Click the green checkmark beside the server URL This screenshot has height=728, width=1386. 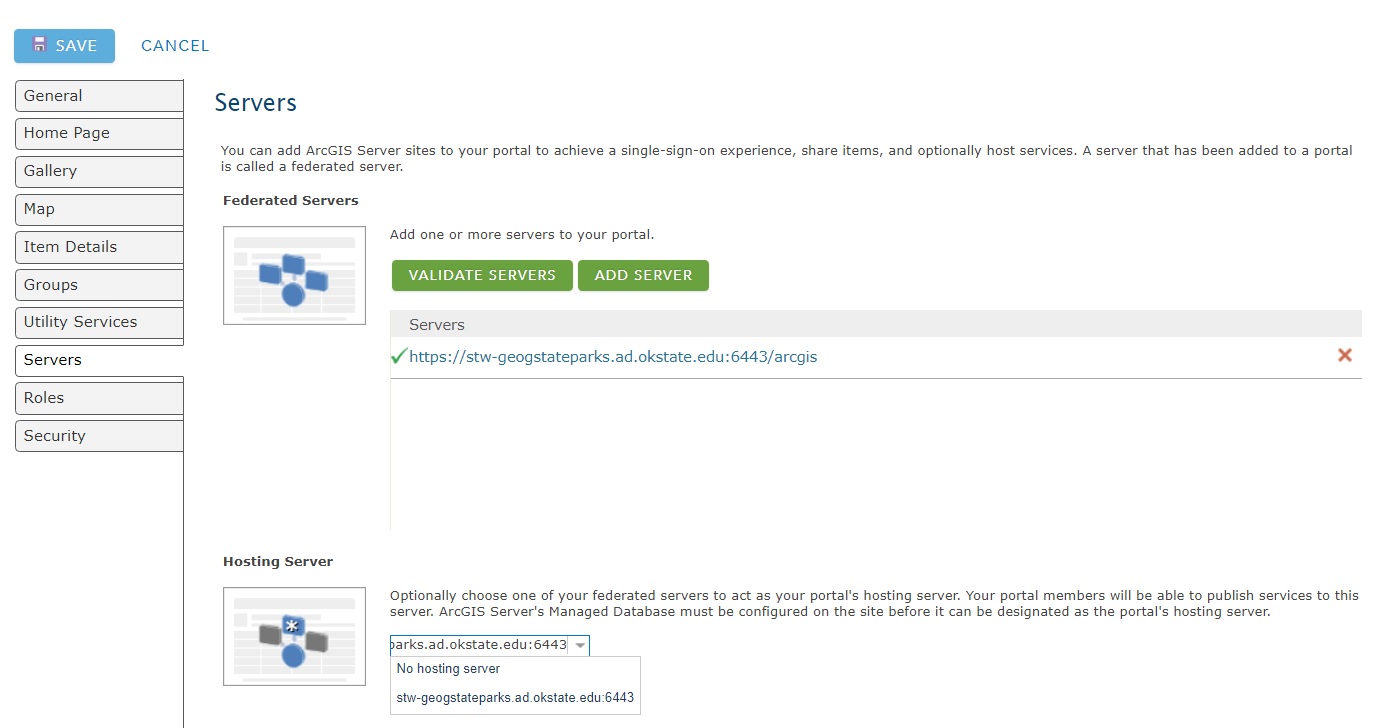pos(399,356)
